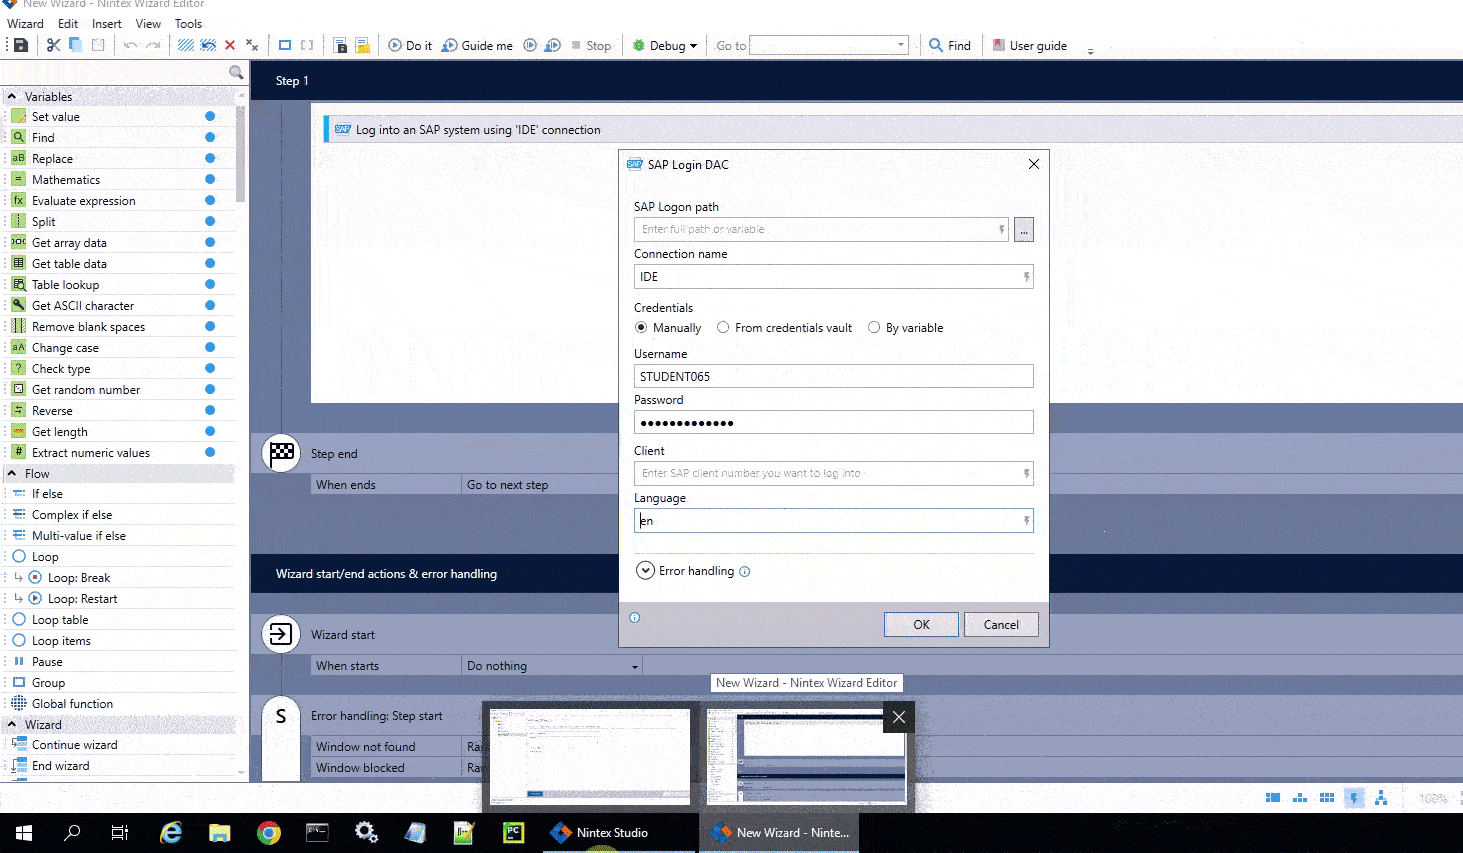The image size is (1463, 853).
Task: Click the Cut scissors icon
Action: tap(54, 45)
